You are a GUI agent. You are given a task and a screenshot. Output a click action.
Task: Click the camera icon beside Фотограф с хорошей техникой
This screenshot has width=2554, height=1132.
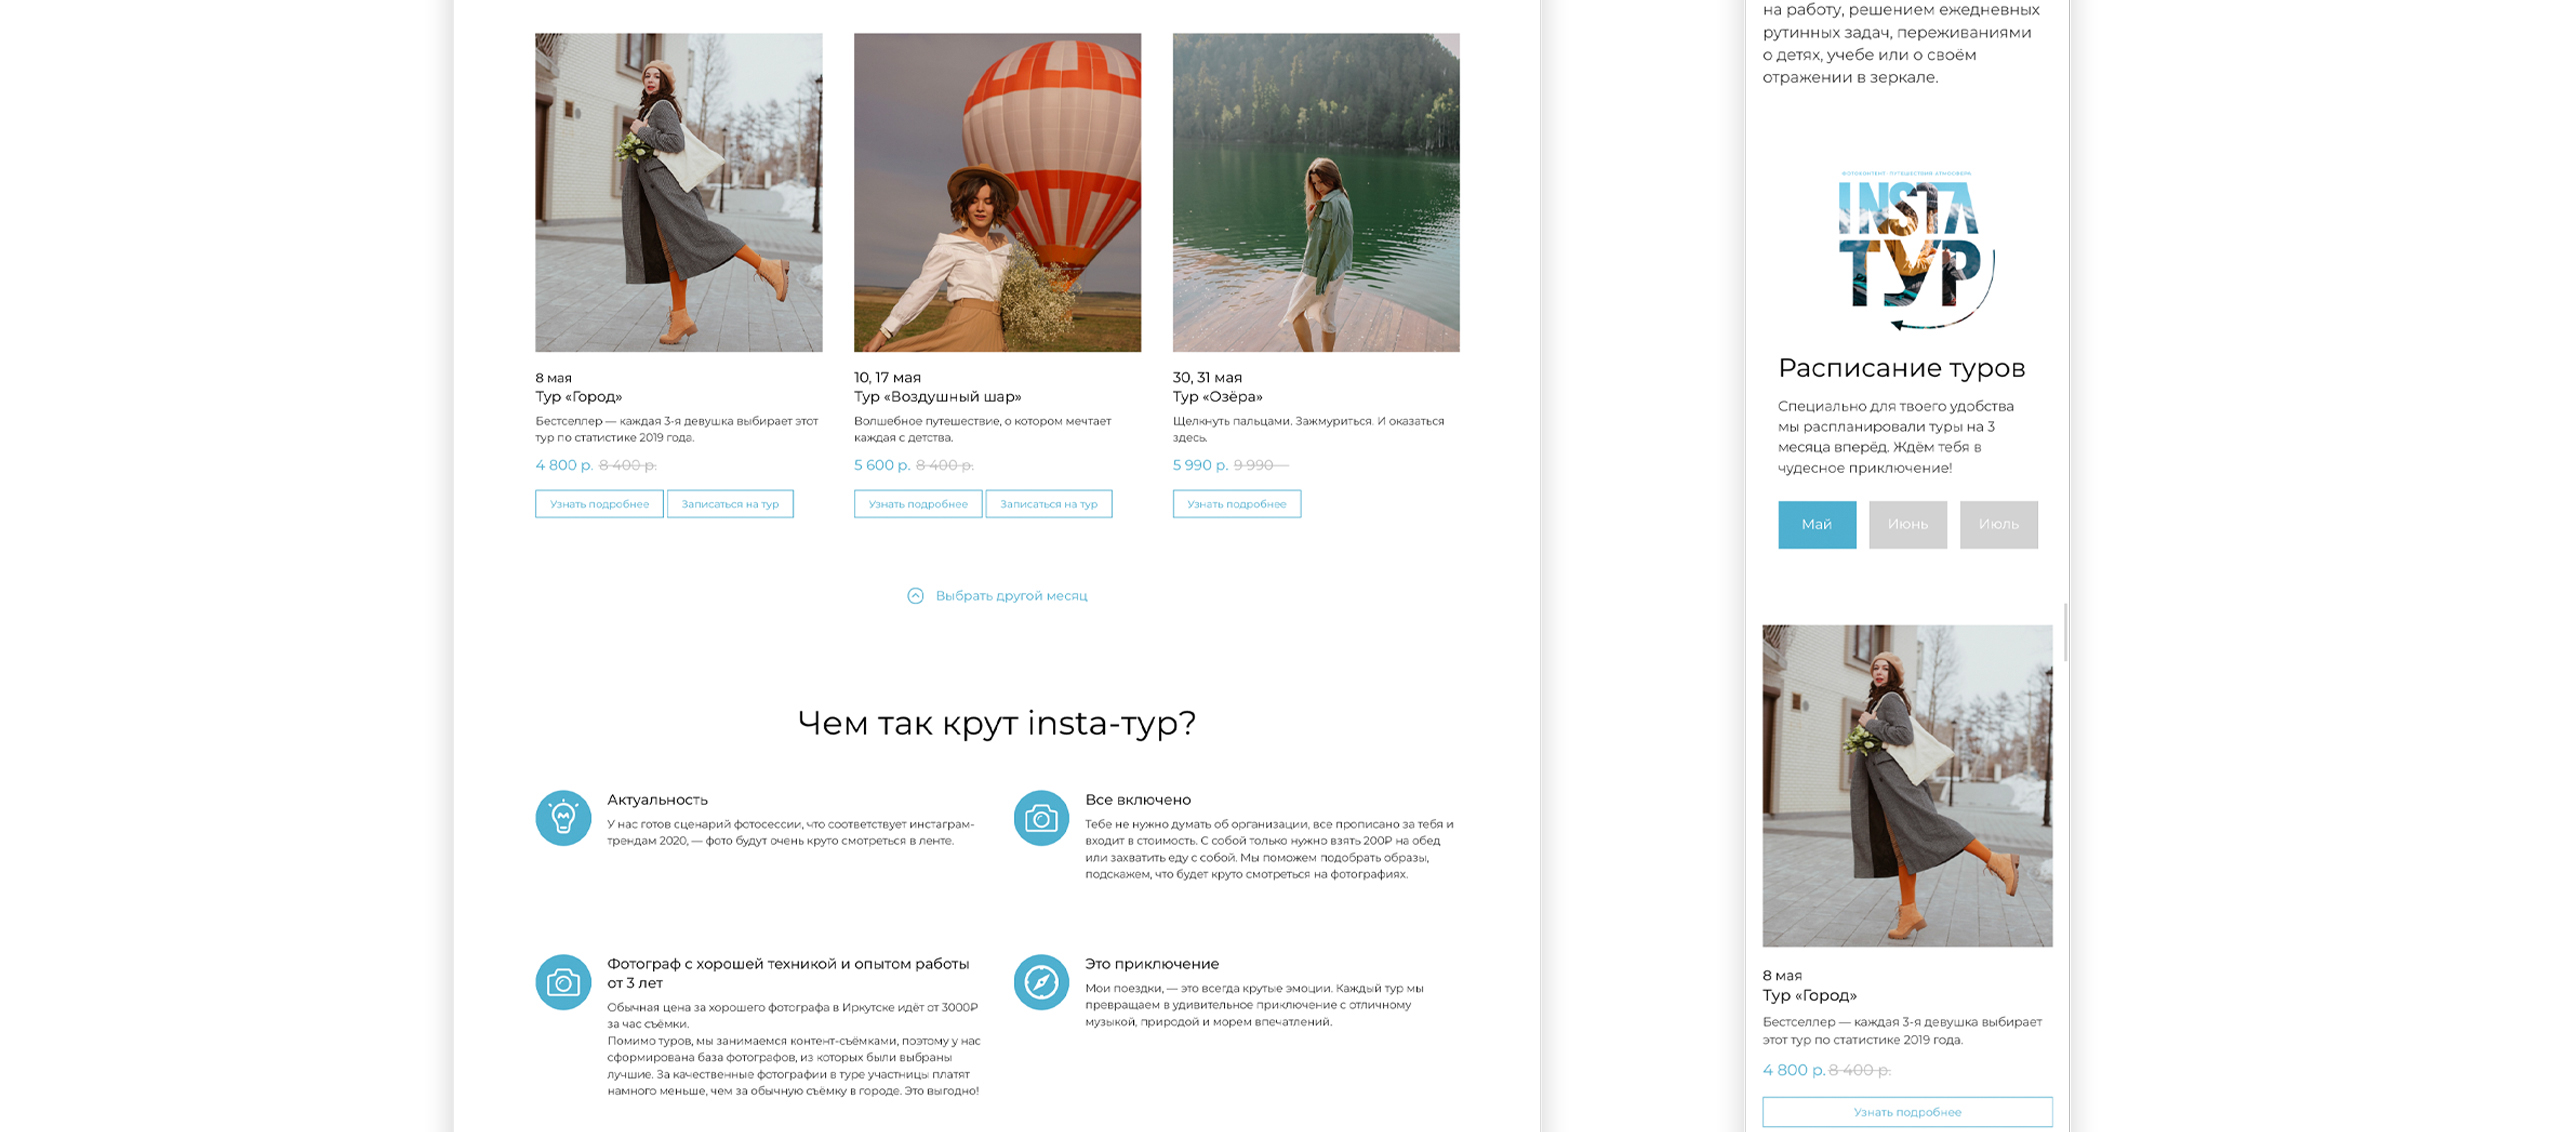(x=563, y=982)
